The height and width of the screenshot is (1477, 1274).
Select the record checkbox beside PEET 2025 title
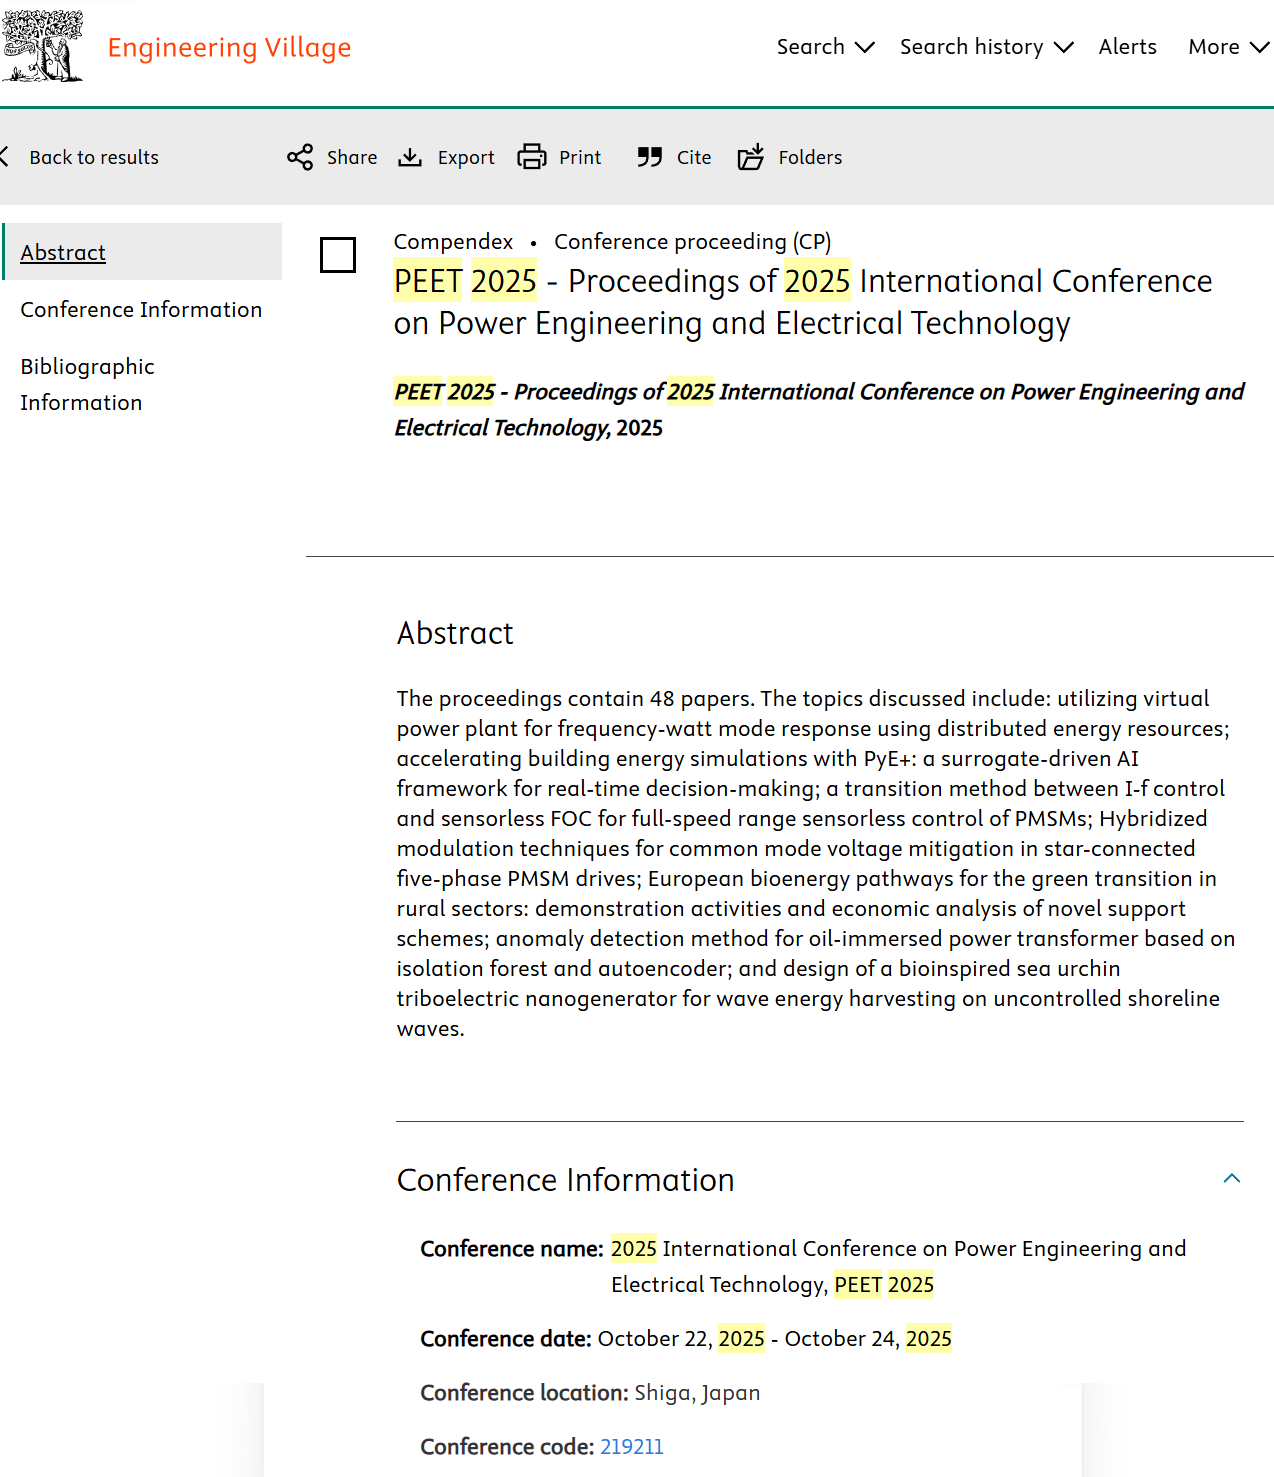pos(338,255)
